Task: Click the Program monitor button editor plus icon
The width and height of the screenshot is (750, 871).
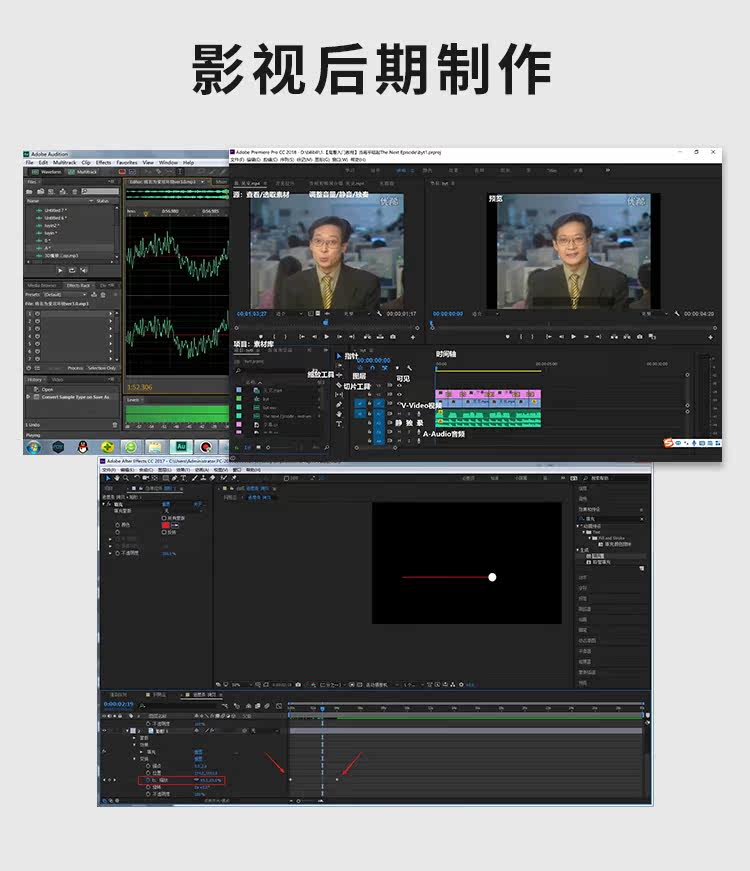Action: pyautogui.click(x=711, y=337)
